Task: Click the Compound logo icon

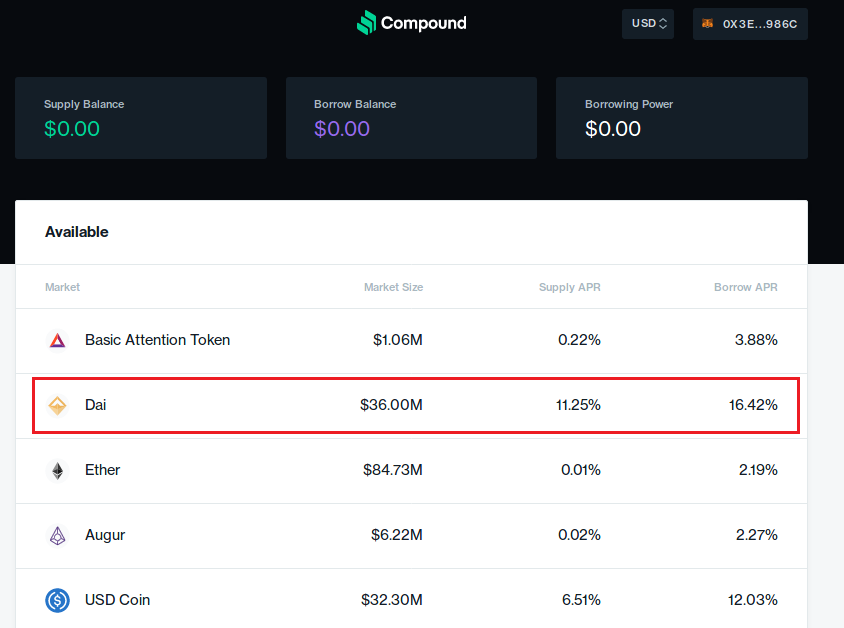Action: [x=367, y=23]
